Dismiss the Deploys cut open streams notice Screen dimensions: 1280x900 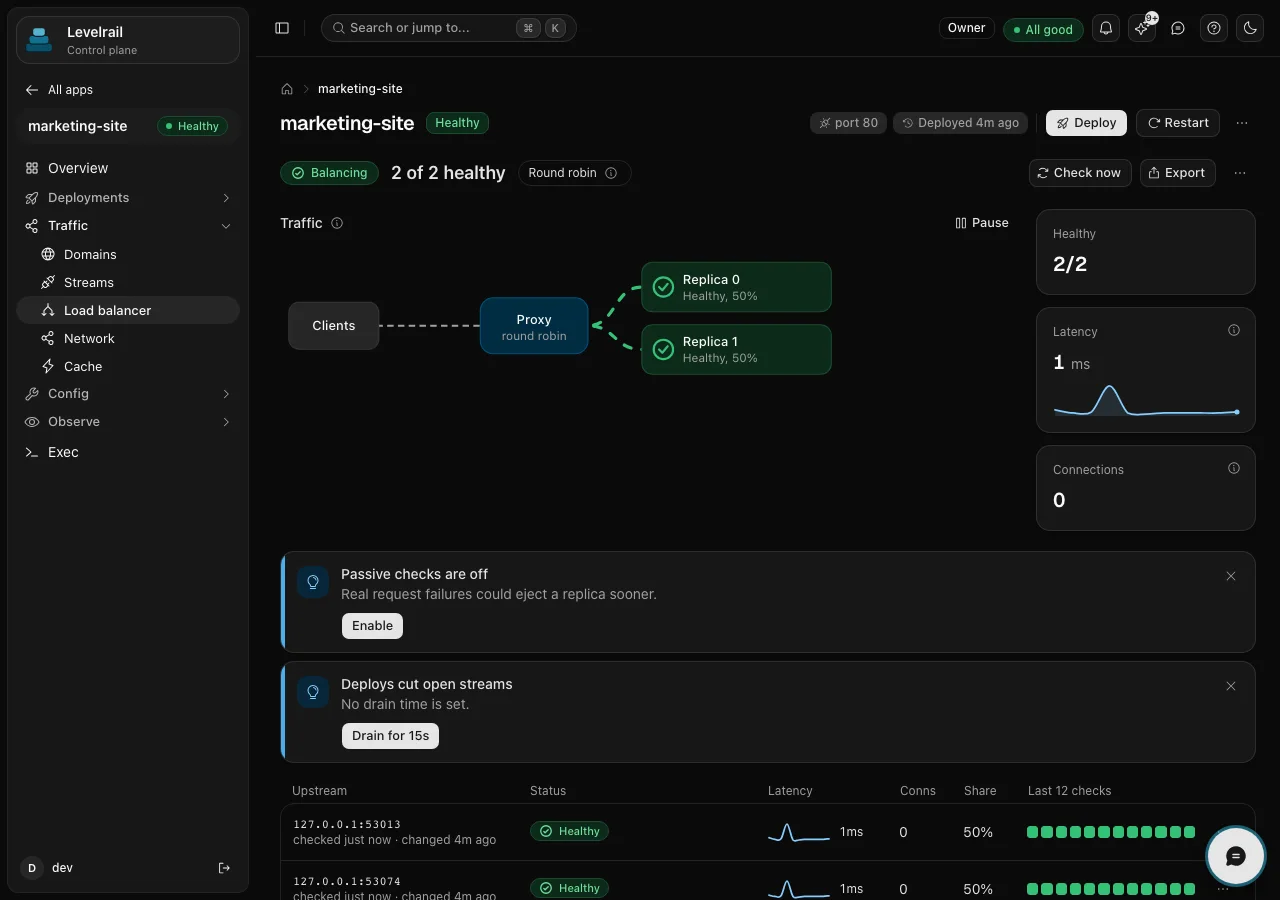(x=1231, y=686)
